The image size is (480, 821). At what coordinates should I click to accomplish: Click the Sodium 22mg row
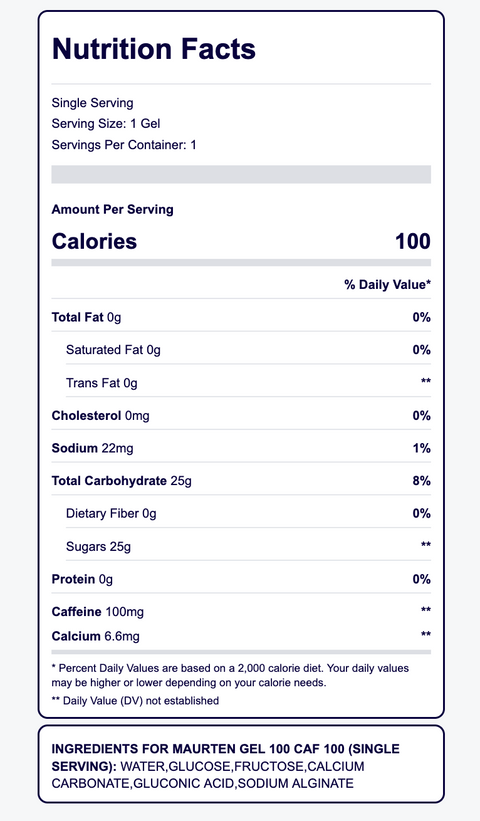point(241,448)
